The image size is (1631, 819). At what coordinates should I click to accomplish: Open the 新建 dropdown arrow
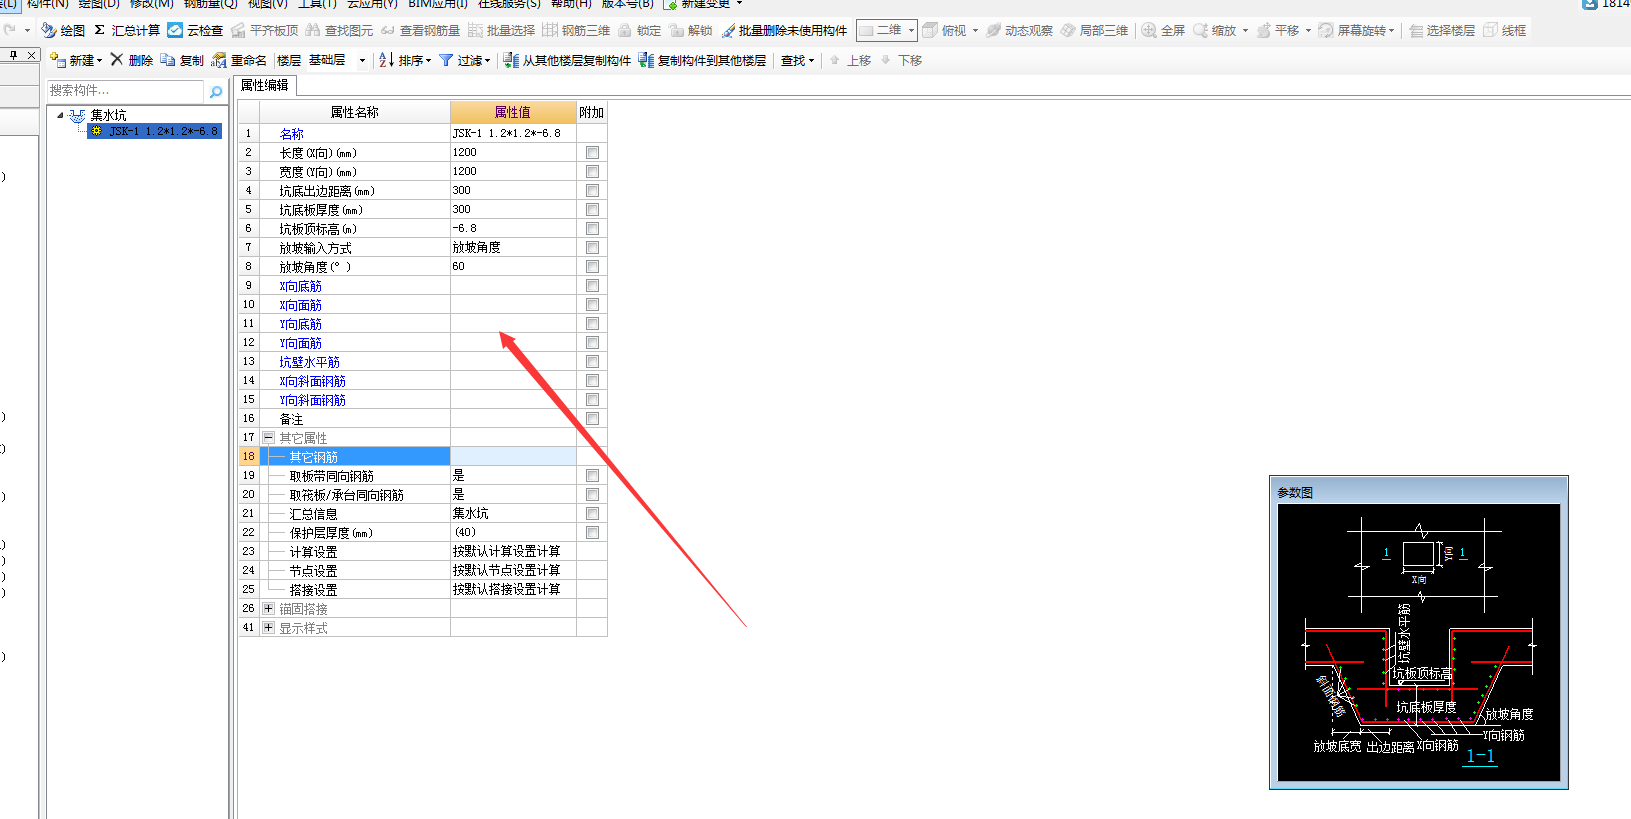99,61
